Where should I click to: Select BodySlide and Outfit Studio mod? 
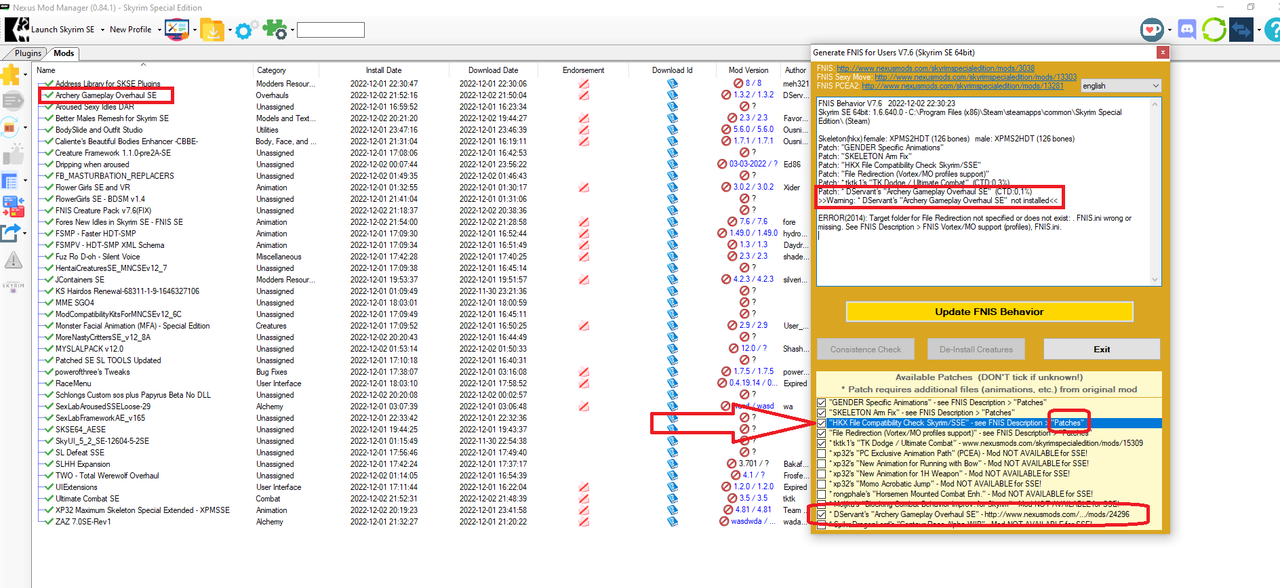[x=99, y=130]
